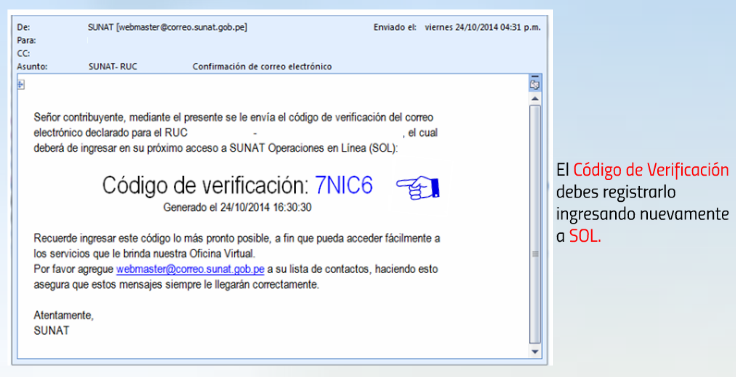Click the Código de verificación: heading
This screenshot has width=736, height=377.
click(206, 185)
